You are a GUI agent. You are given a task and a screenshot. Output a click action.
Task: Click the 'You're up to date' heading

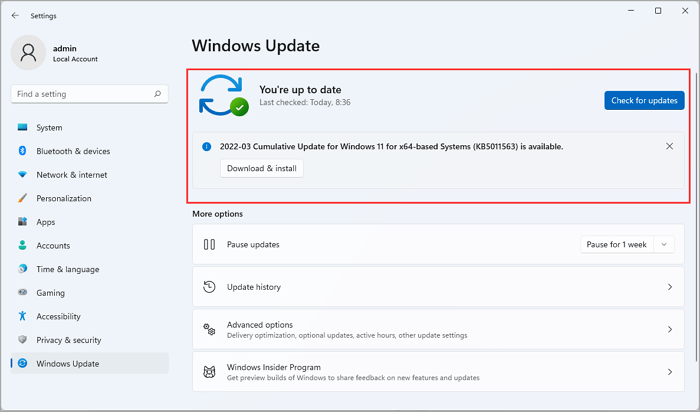pyautogui.click(x=300, y=89)
